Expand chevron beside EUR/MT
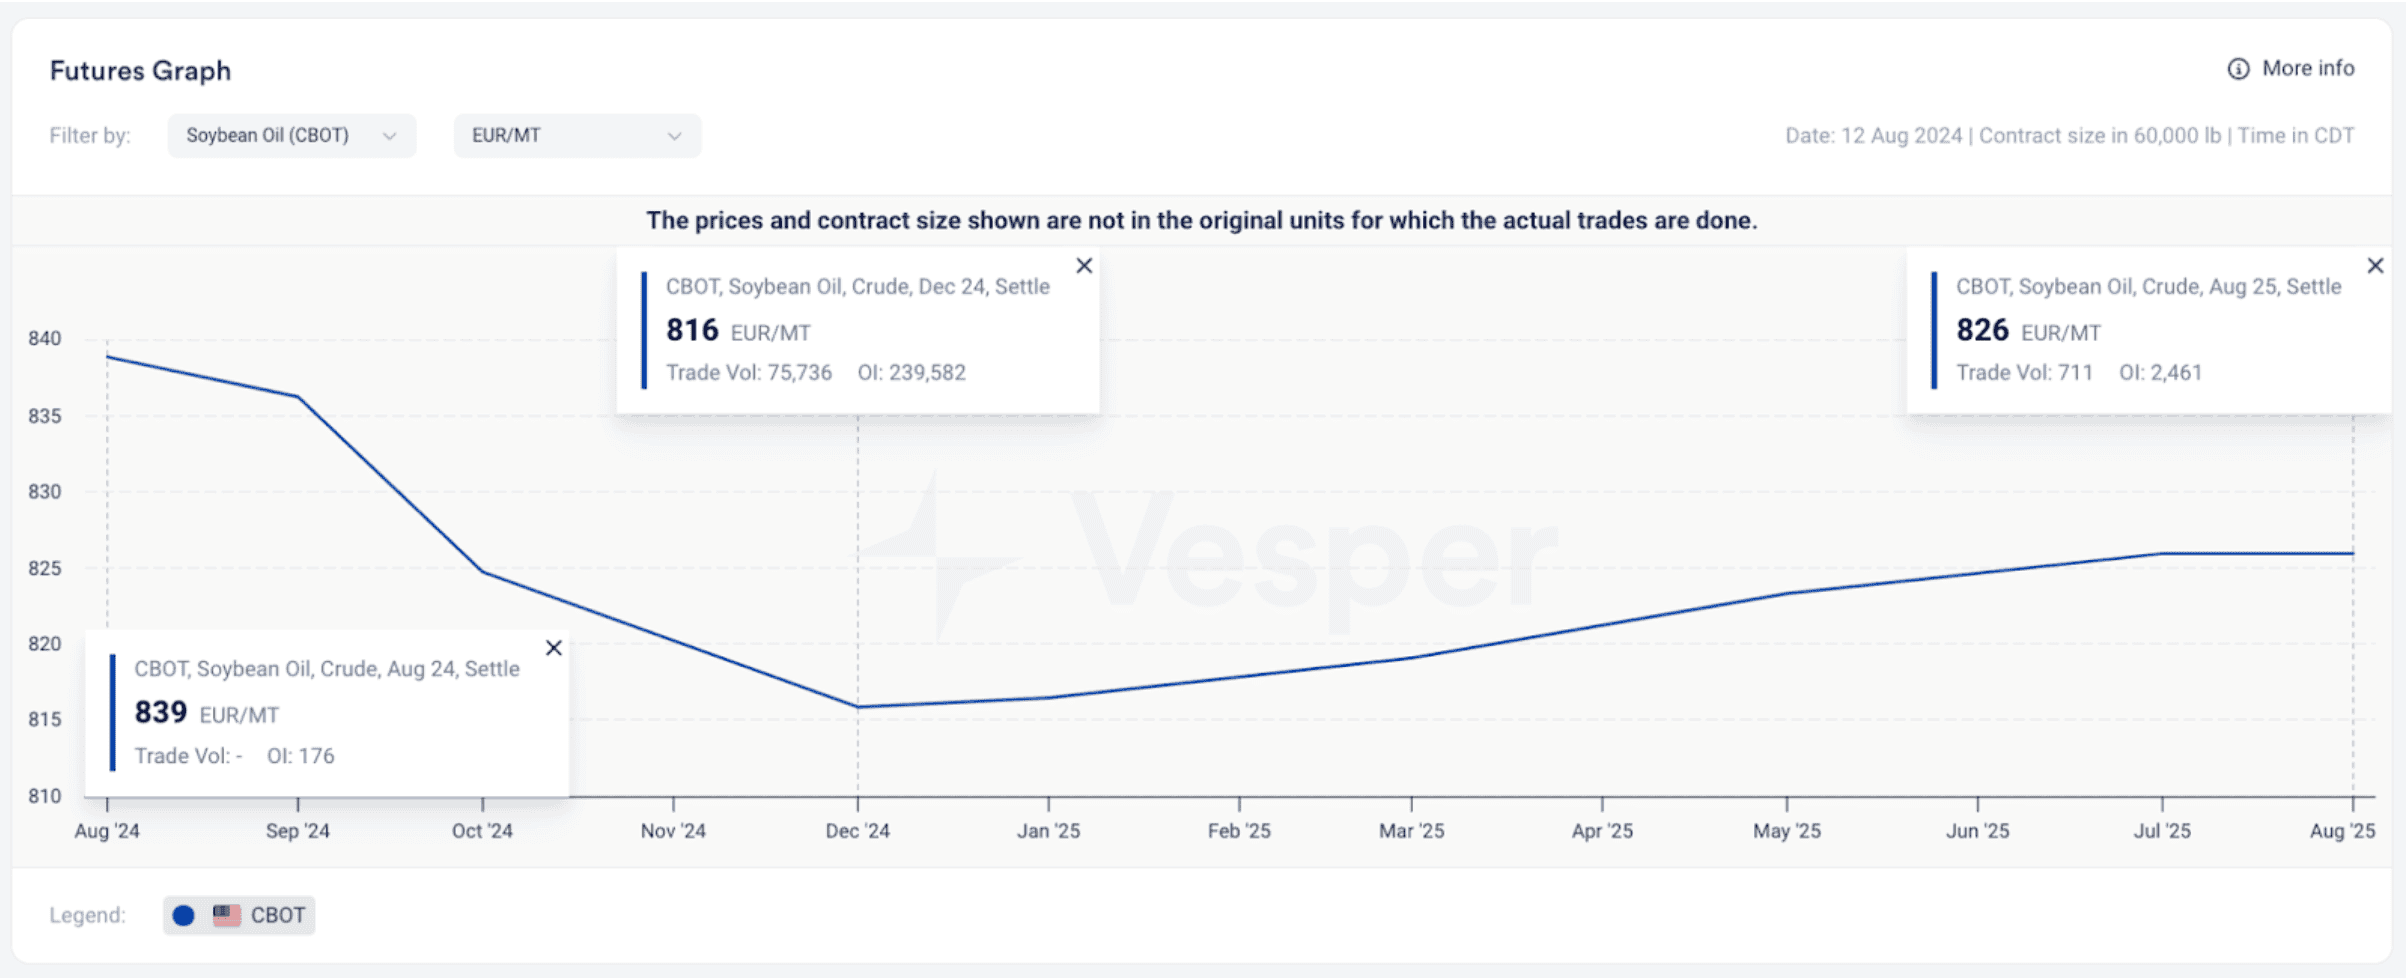Viewport: 2406px width, 978px height. (674, 136)
